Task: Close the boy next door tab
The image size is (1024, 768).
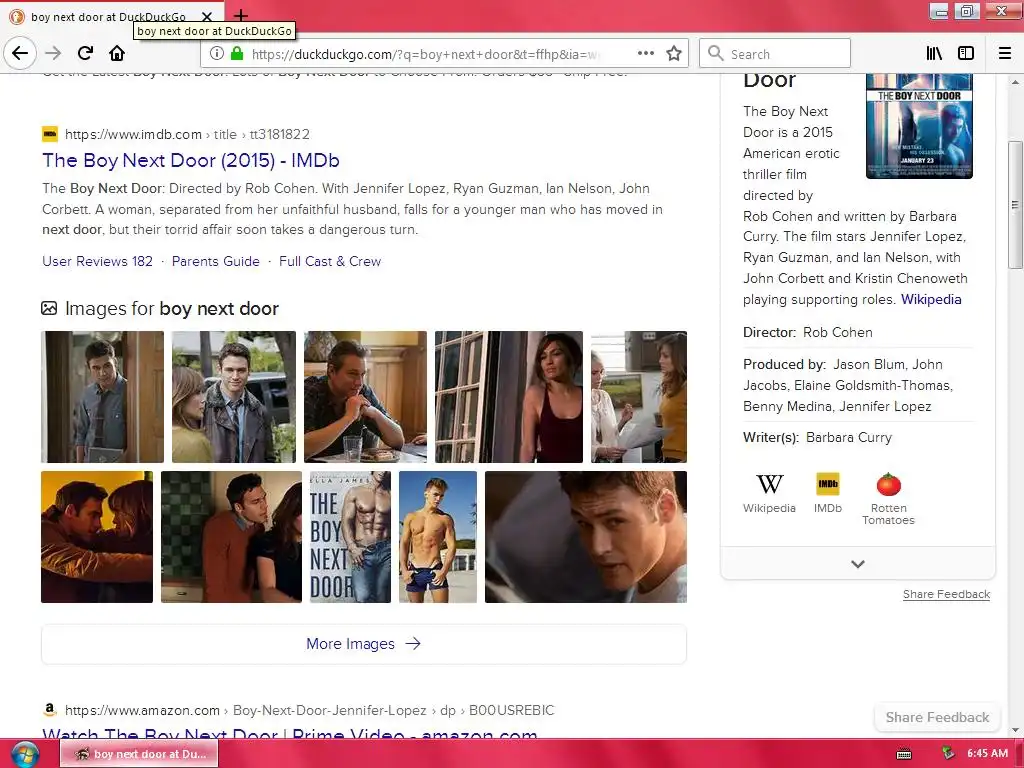Action: (206, 16)
